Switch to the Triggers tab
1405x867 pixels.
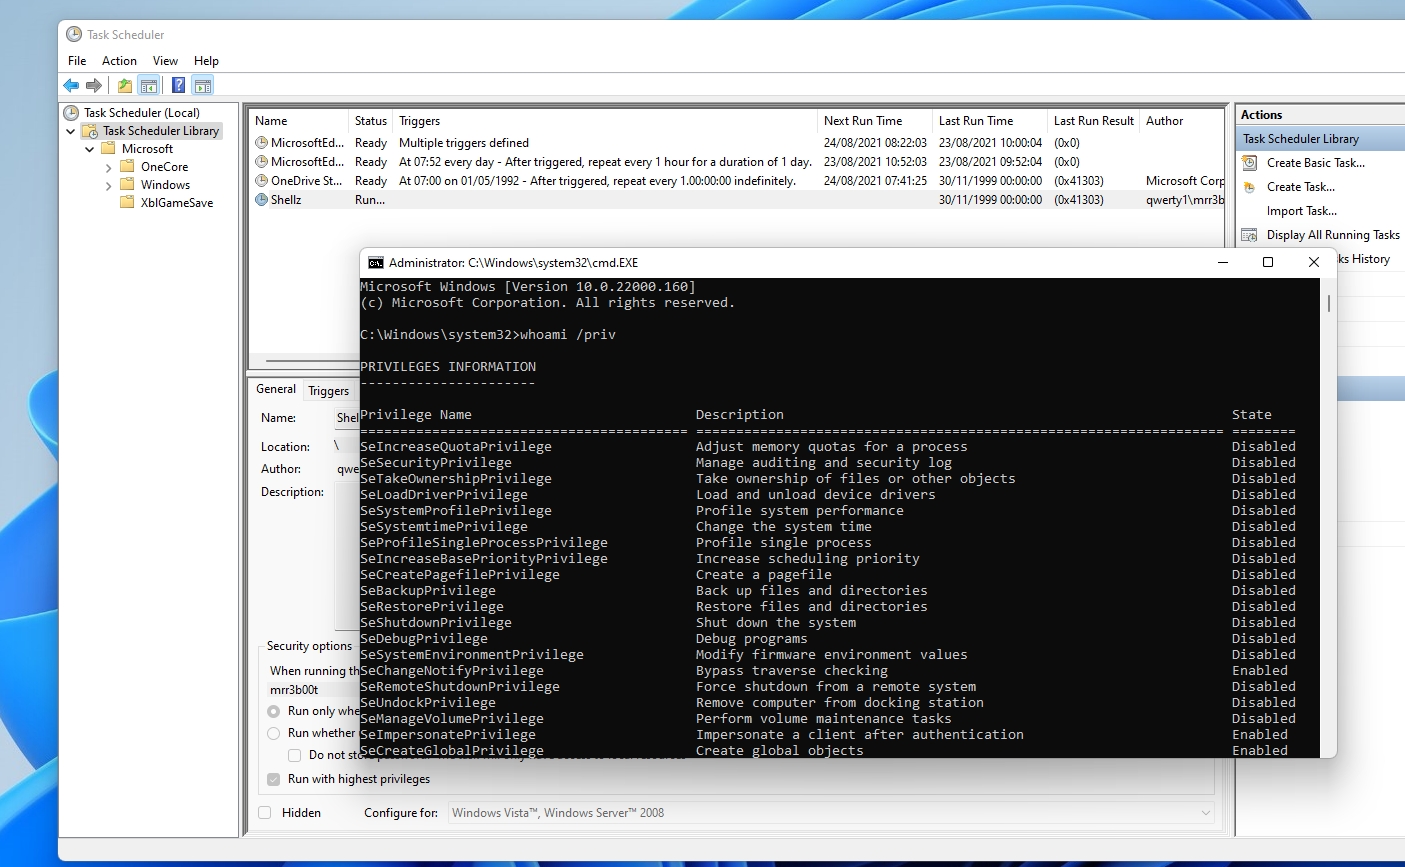[x=328, y=391]
